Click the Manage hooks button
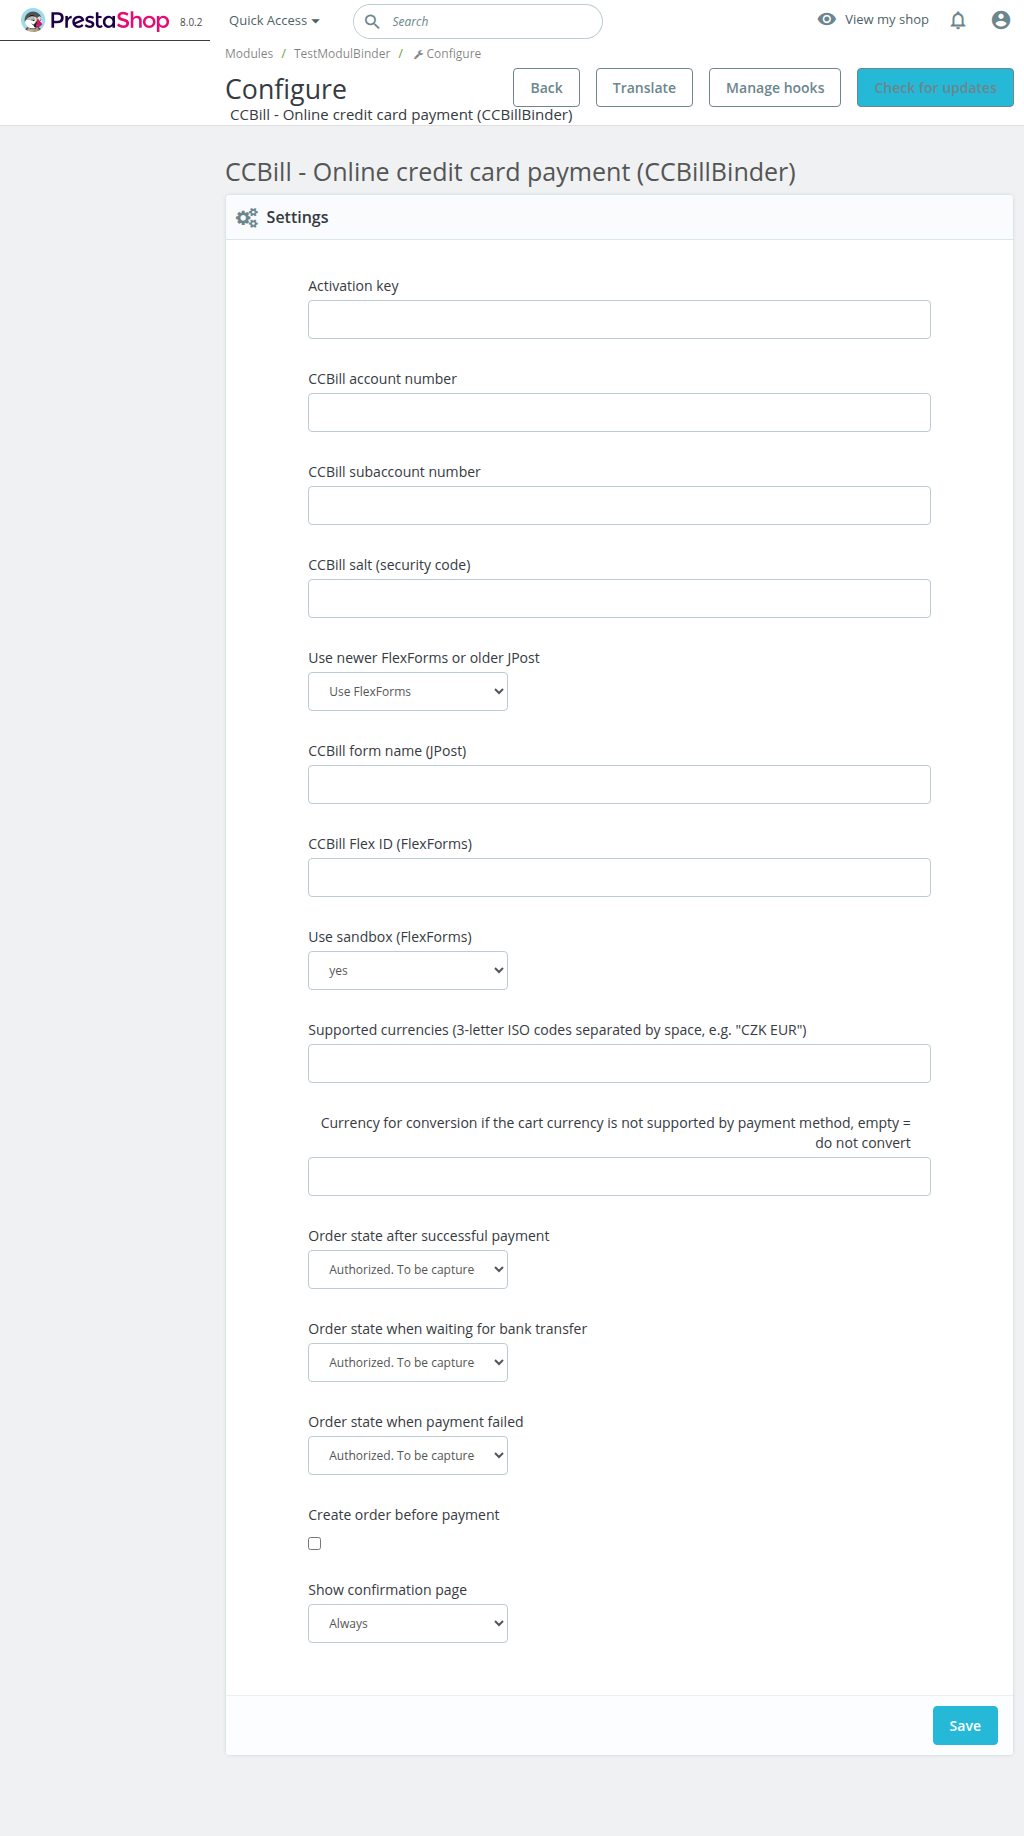Screen dimensions: 1024x1836 point(775,88)
